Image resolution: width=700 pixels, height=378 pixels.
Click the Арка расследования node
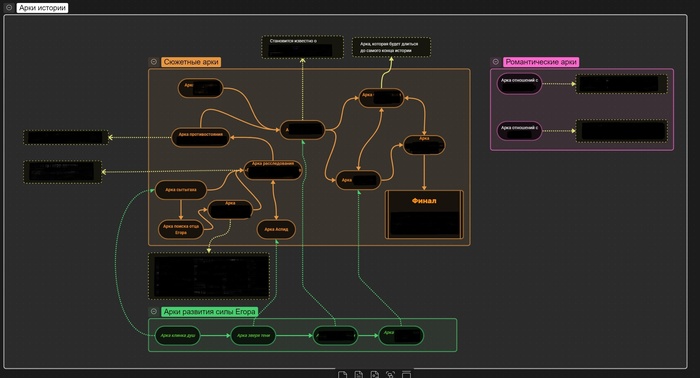click(x=273, y=170)
